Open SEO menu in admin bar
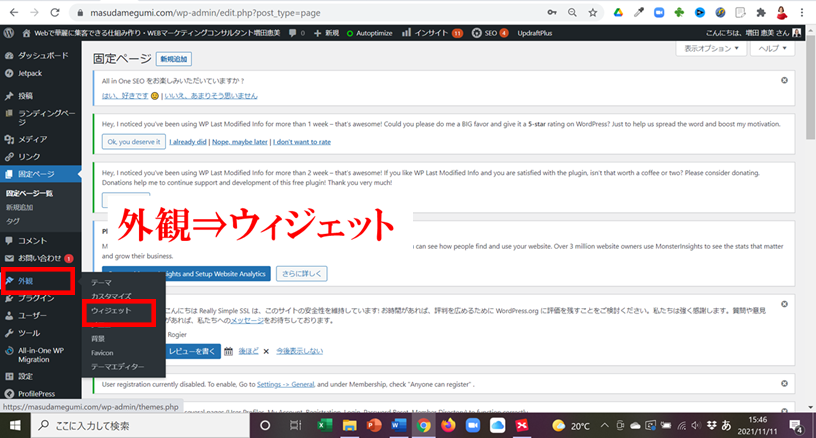Viewport: 816px width, 438px height. 490,33
